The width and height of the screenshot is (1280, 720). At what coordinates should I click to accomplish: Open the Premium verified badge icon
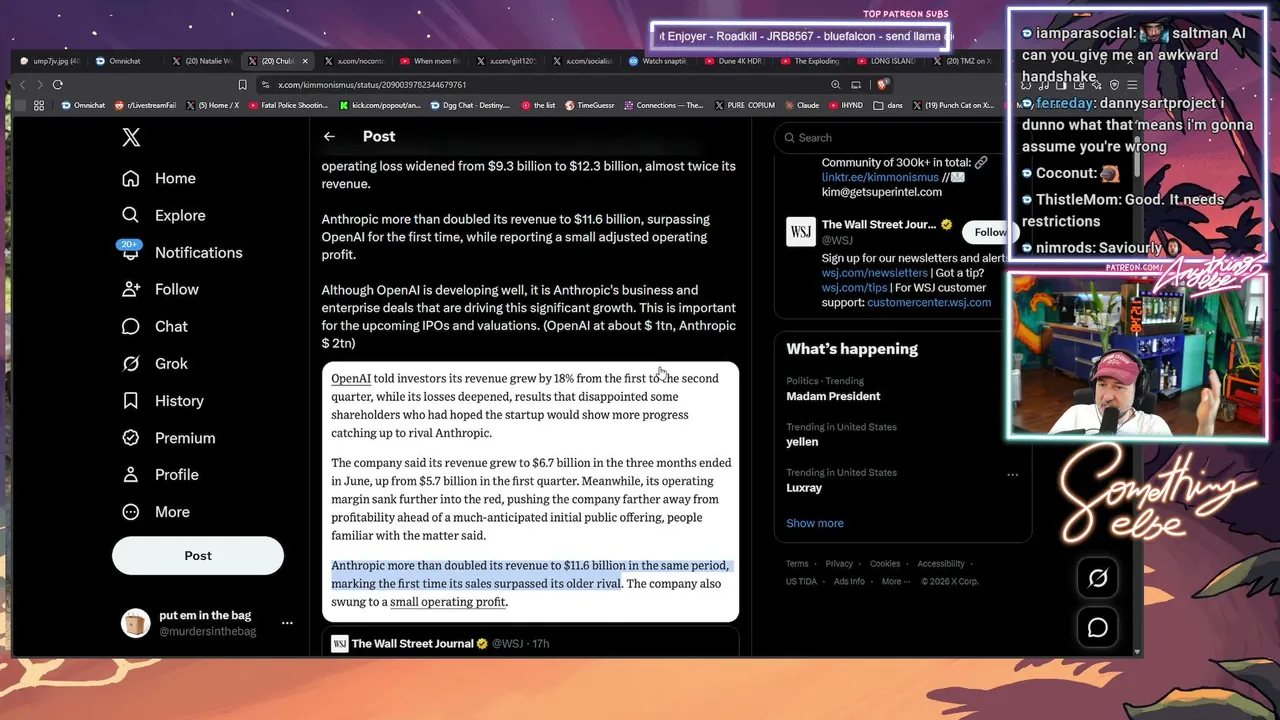(x=131, y=438)
